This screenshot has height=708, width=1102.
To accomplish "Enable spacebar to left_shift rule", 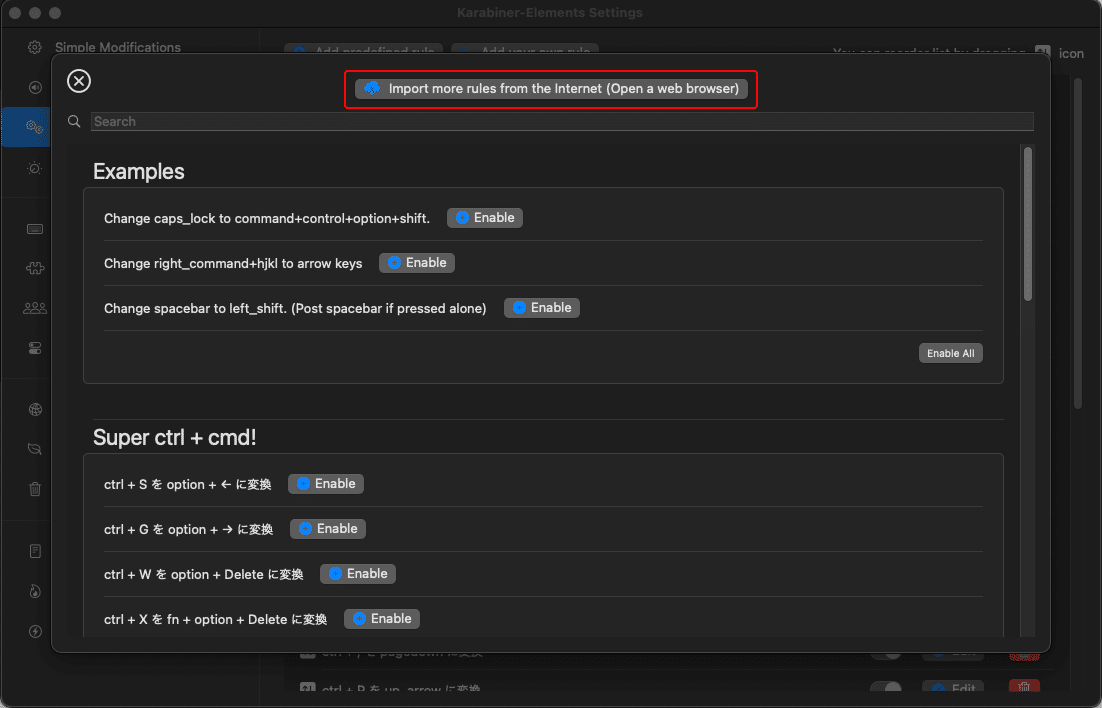I will coord(542,308).
